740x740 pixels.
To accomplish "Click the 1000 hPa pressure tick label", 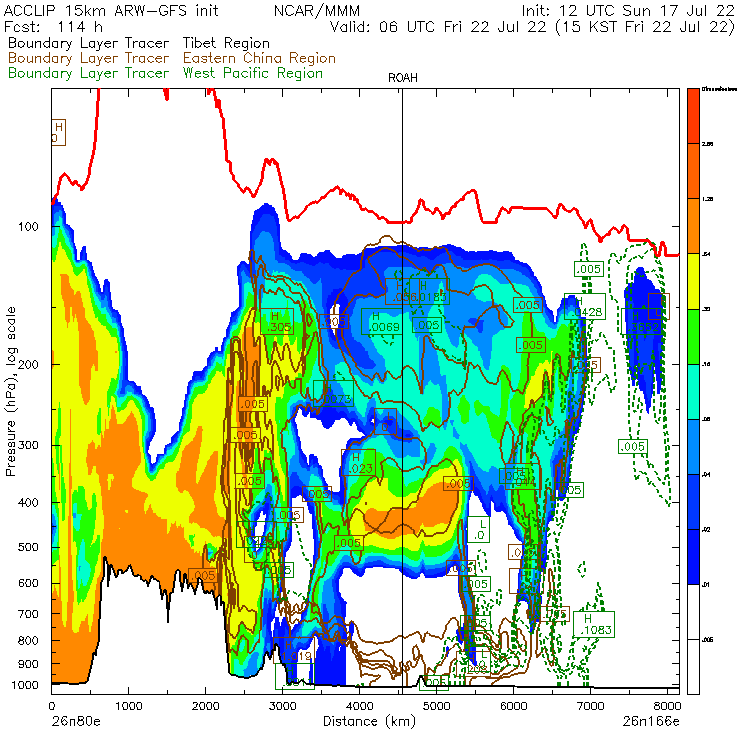I will point(25,685).
